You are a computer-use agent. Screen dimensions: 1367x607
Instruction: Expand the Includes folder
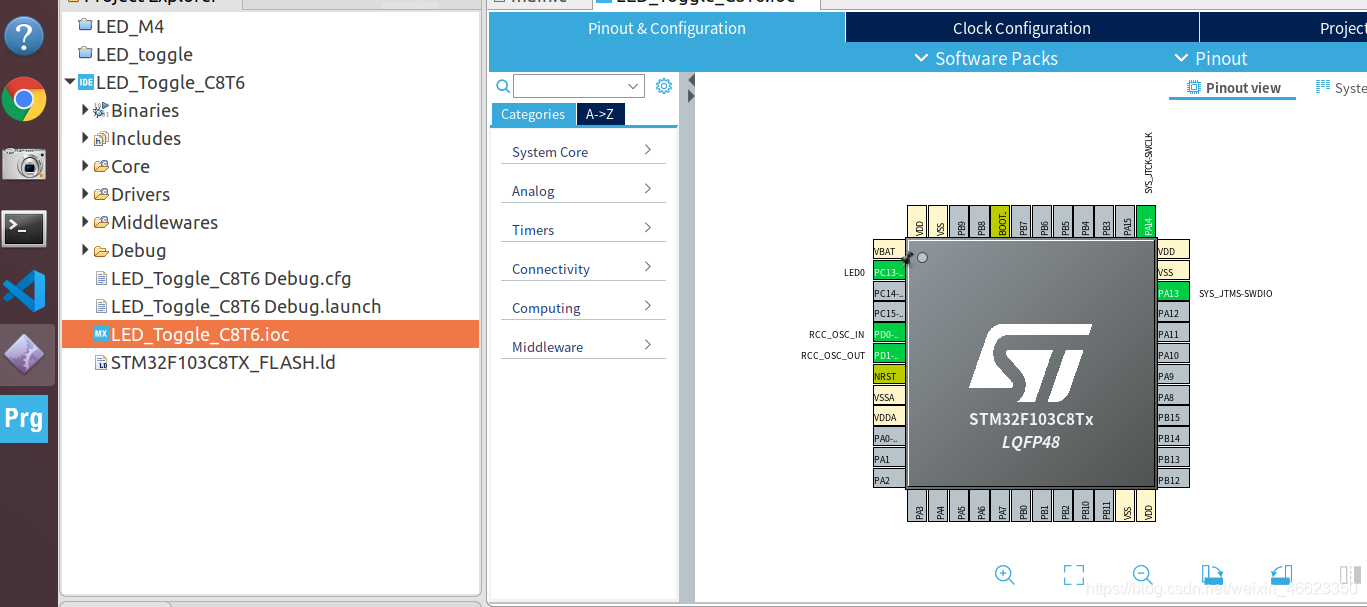click(x=85, y=138)
